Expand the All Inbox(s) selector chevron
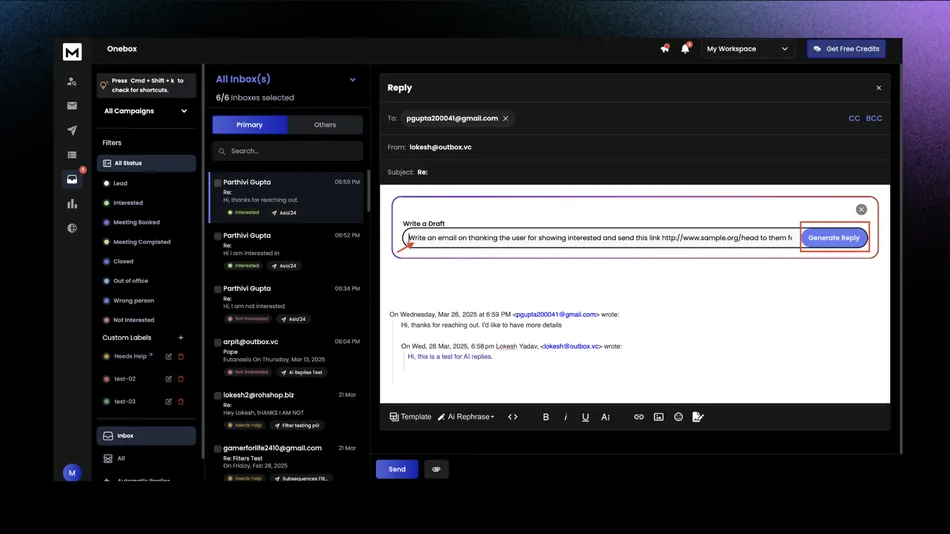The width and height of the screenshot is (950, 534). pos(353,79)
